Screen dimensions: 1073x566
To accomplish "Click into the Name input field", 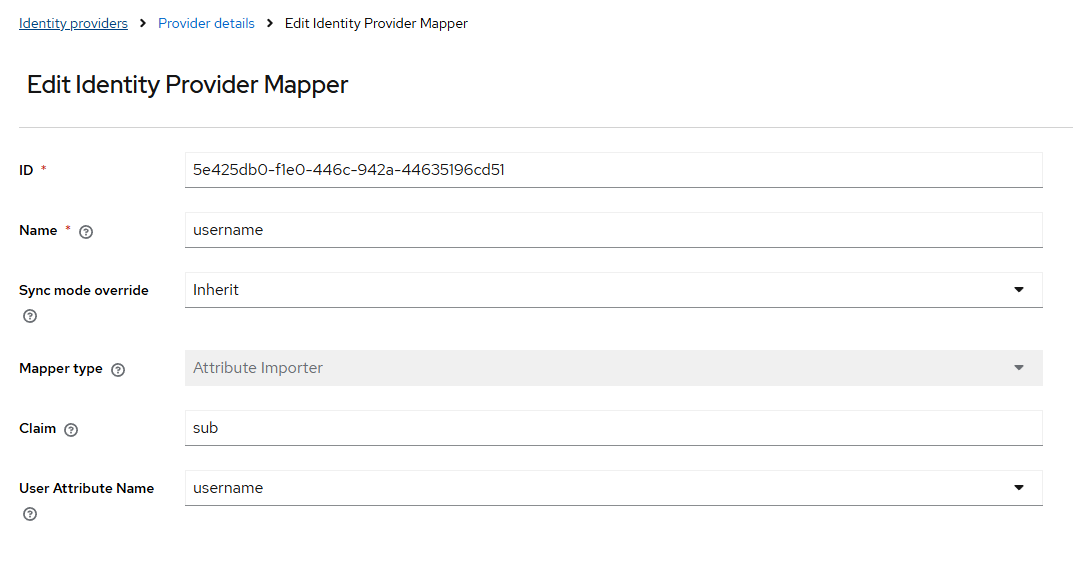I will [x=613, y=230].
